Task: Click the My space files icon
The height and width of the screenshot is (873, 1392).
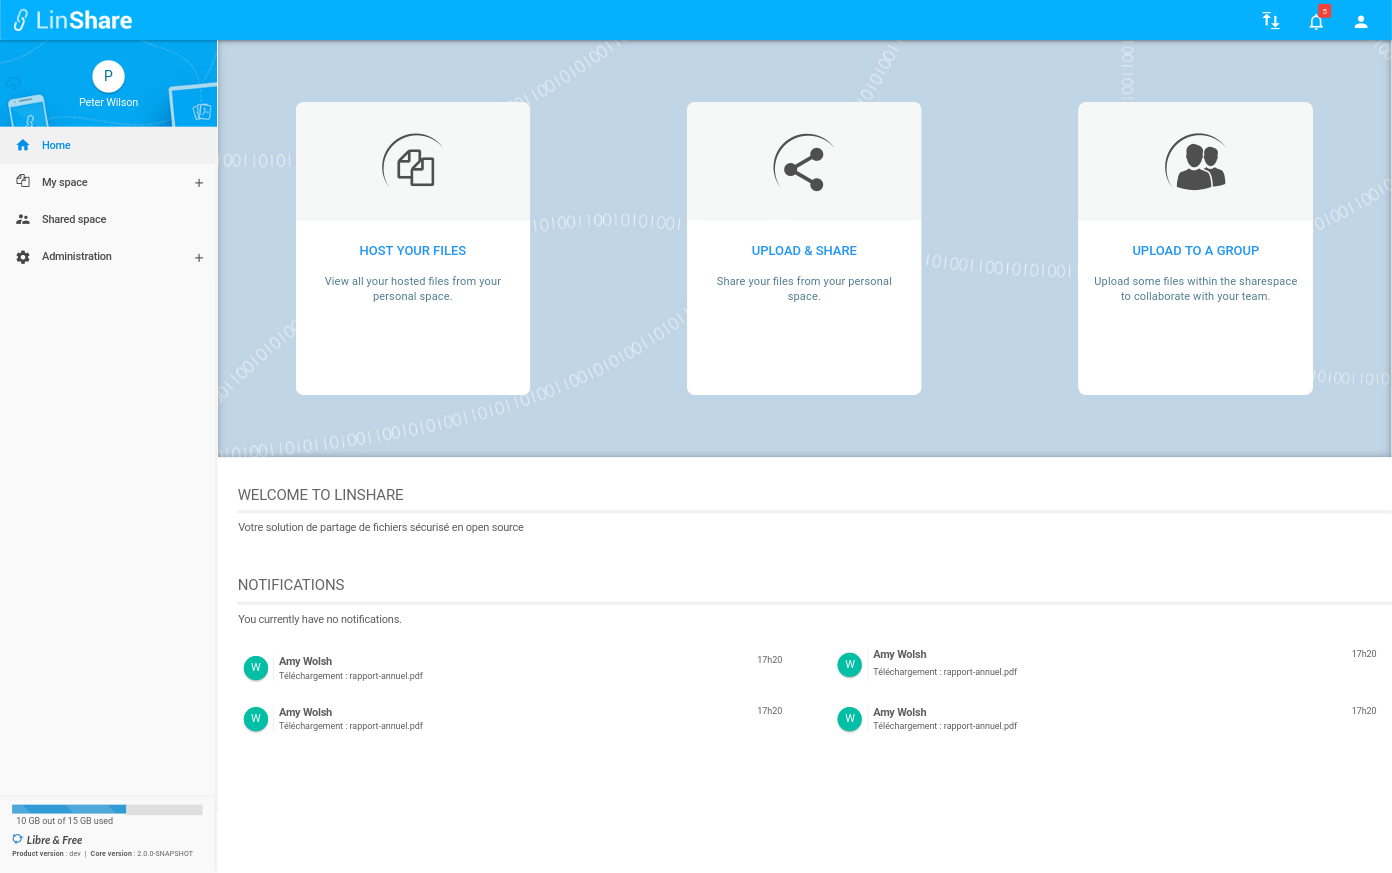Action: coord(23,181)
